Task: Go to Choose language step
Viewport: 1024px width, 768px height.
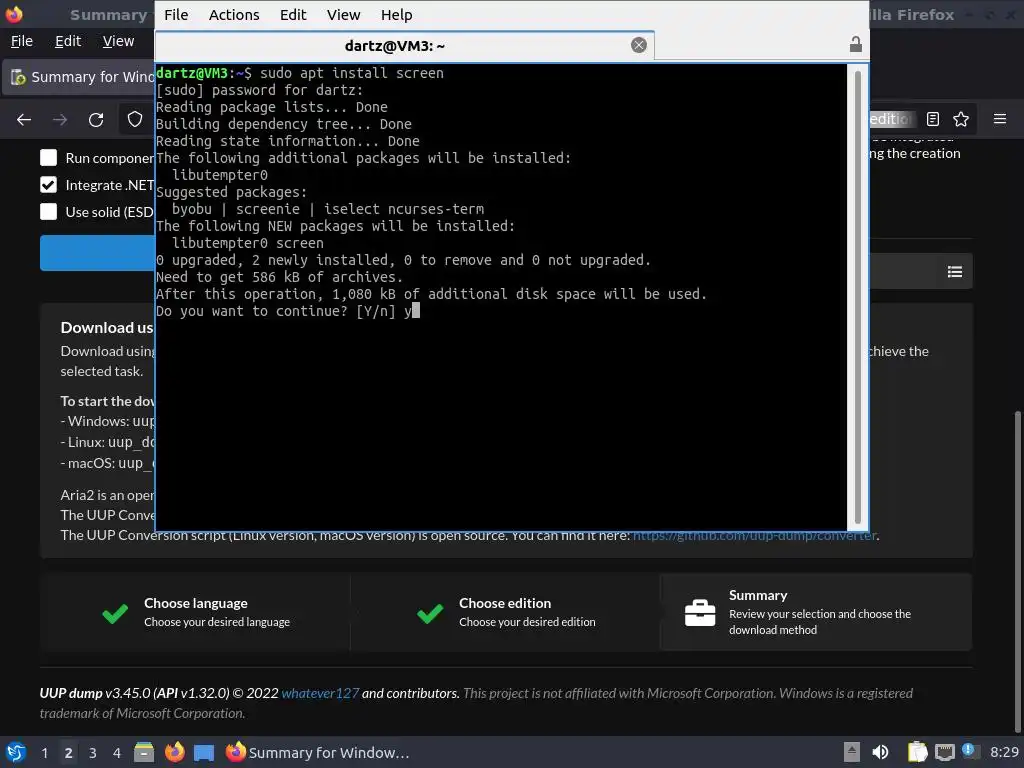Action: click(195, 612)
